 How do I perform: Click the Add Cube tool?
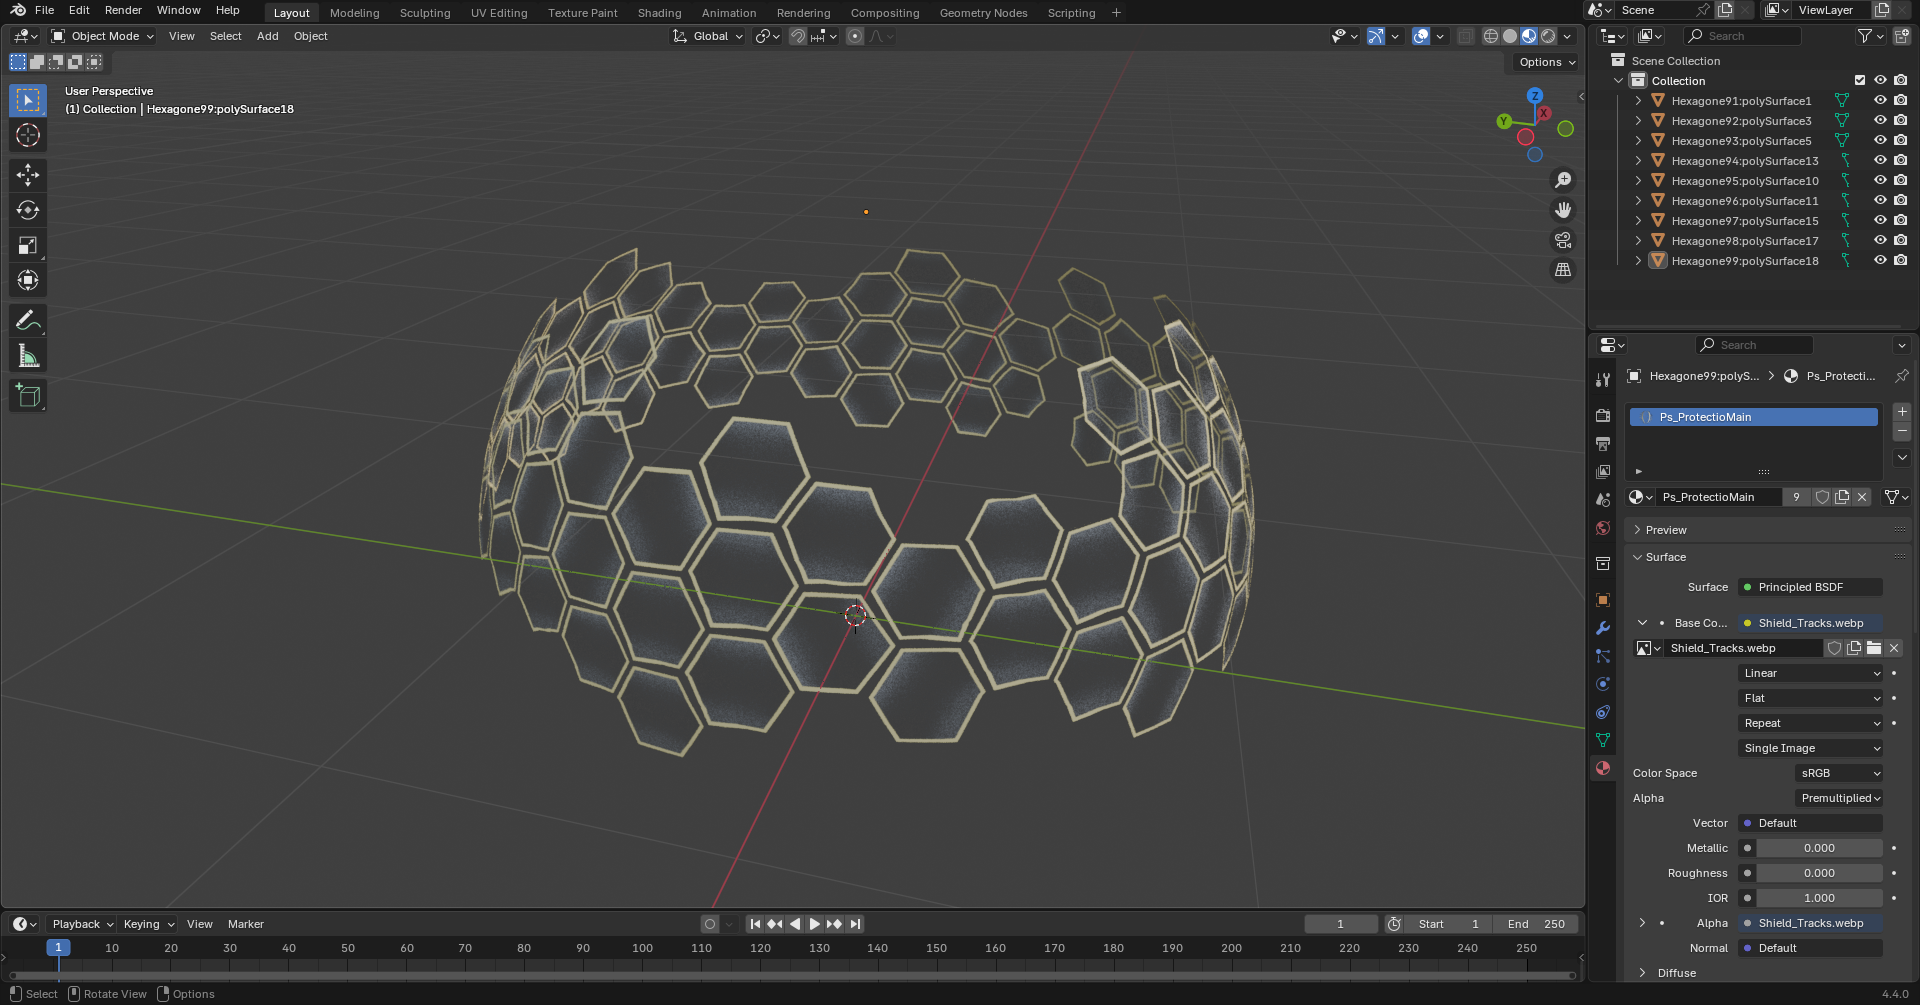tap(28, 396)
